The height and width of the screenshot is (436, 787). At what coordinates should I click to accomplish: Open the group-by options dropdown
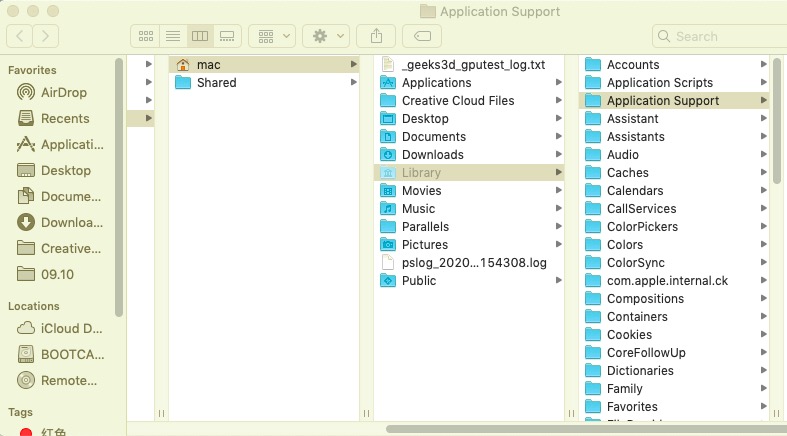(272, 36)
